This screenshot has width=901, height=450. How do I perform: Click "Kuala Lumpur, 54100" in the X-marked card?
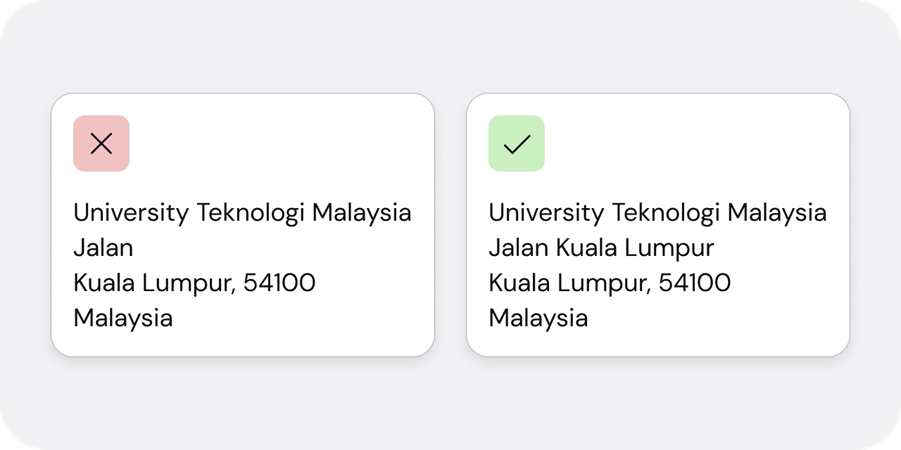[194, 283]
